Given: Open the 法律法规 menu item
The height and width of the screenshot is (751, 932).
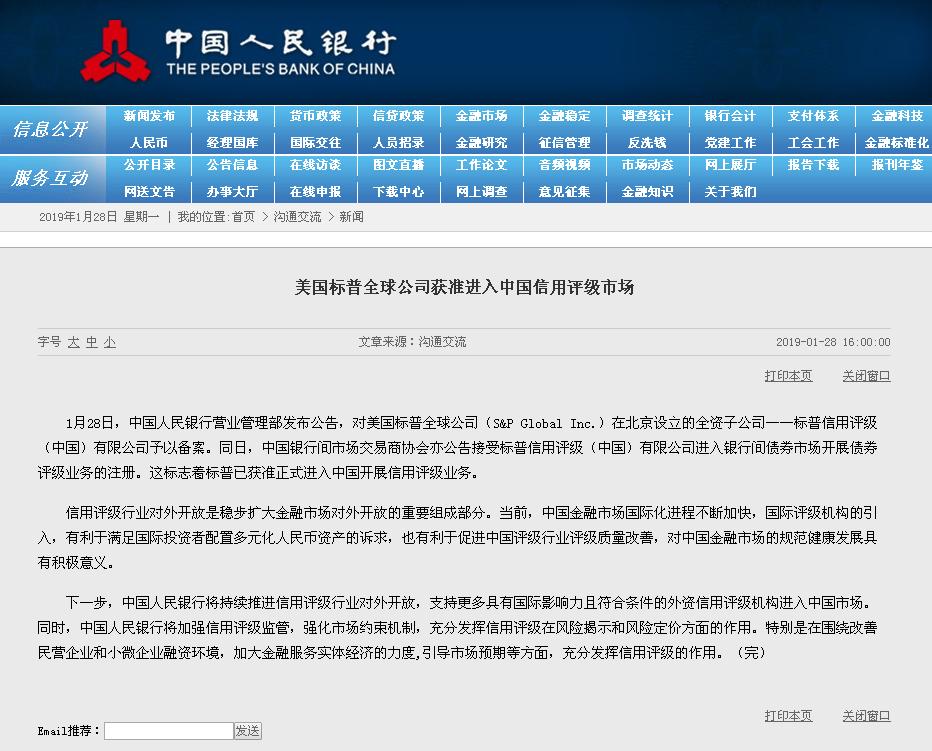Looking at the screenshot, I should [x=232, y=116].
